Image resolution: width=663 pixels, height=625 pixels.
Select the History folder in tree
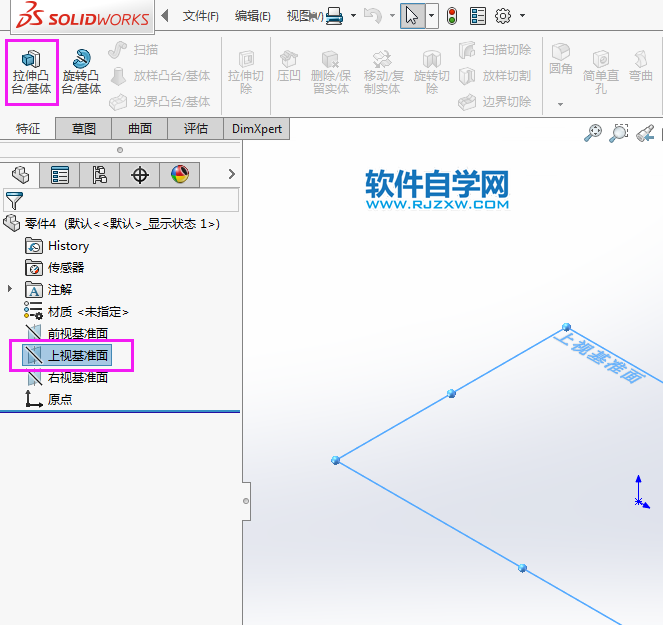tap(57, 246)
